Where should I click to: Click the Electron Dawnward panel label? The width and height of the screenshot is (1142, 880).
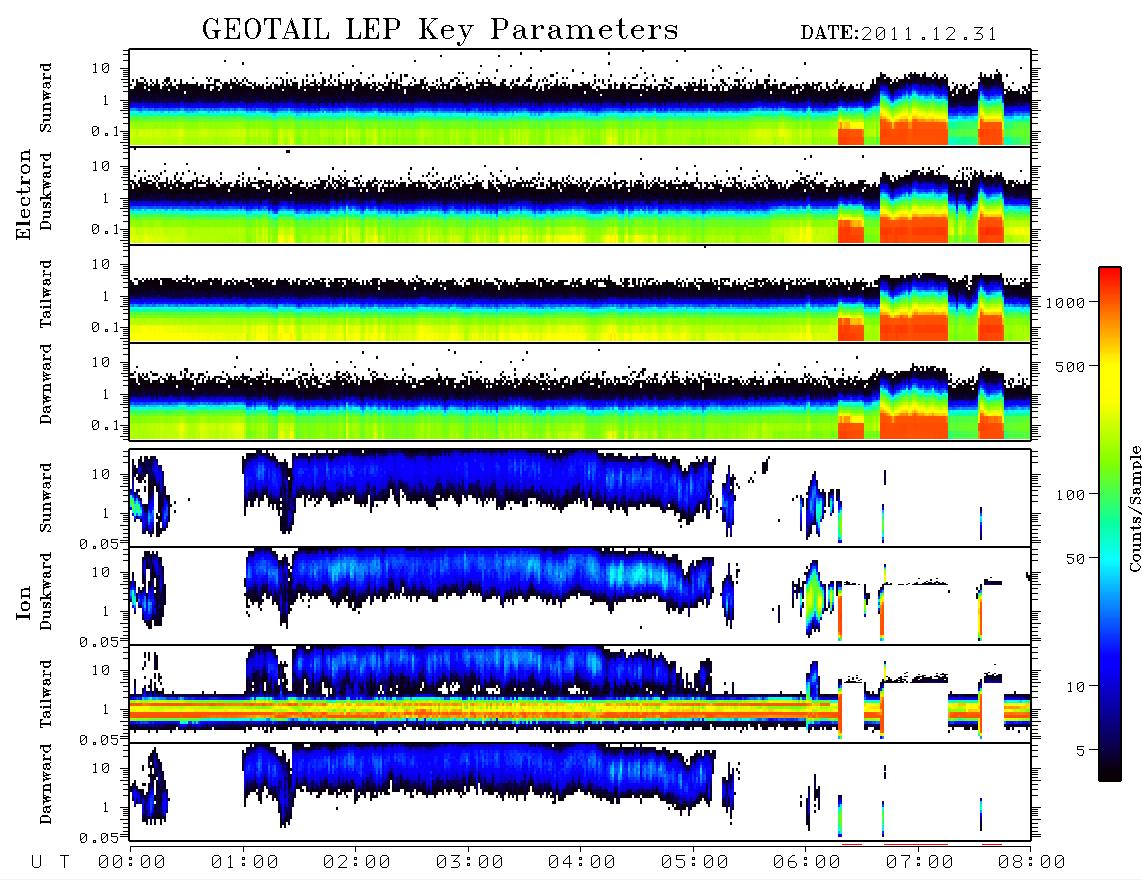pyautogui.click(x=46, y=385)
